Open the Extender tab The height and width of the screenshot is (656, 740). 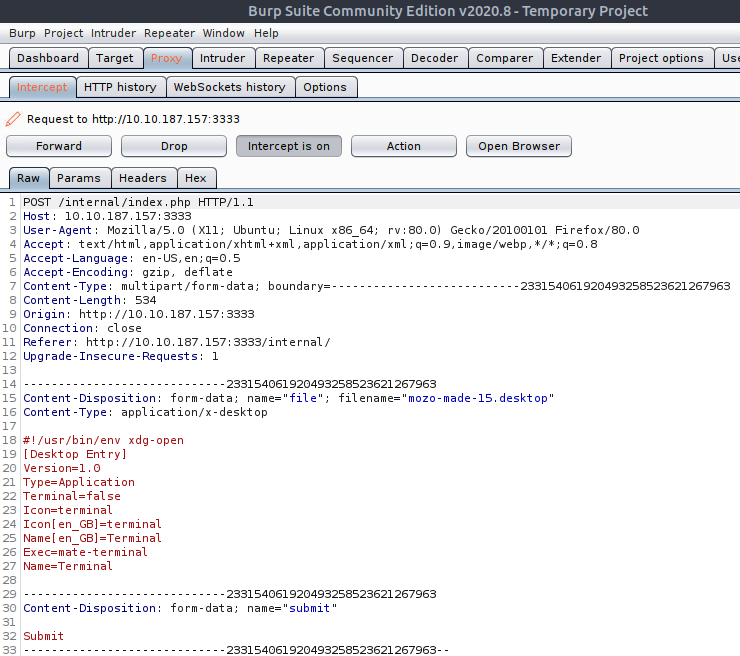click(x=576, y=58)
